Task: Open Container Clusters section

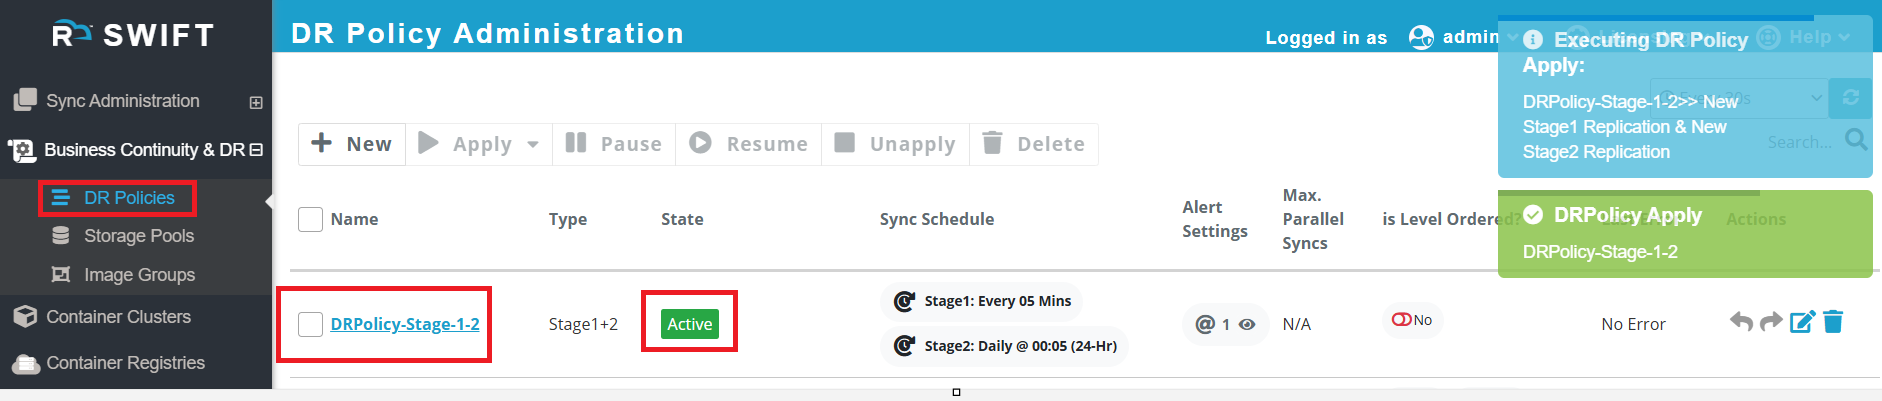Action: point(118,317)
